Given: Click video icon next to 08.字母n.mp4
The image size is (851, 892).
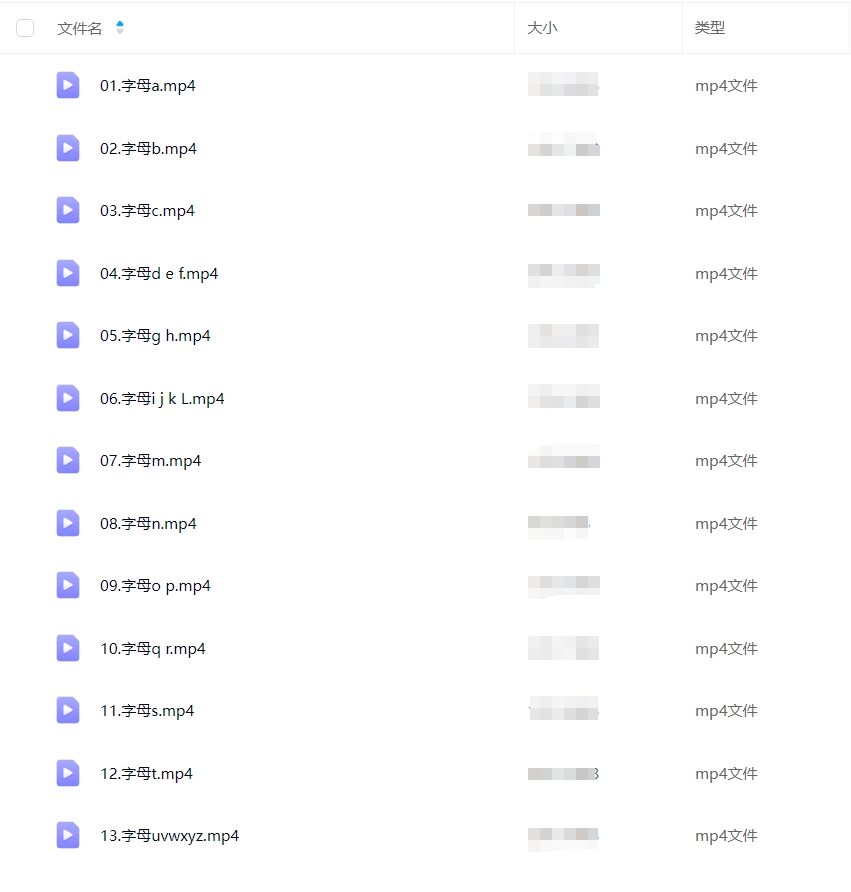Looking at the screenshot, I should point(68,523).
